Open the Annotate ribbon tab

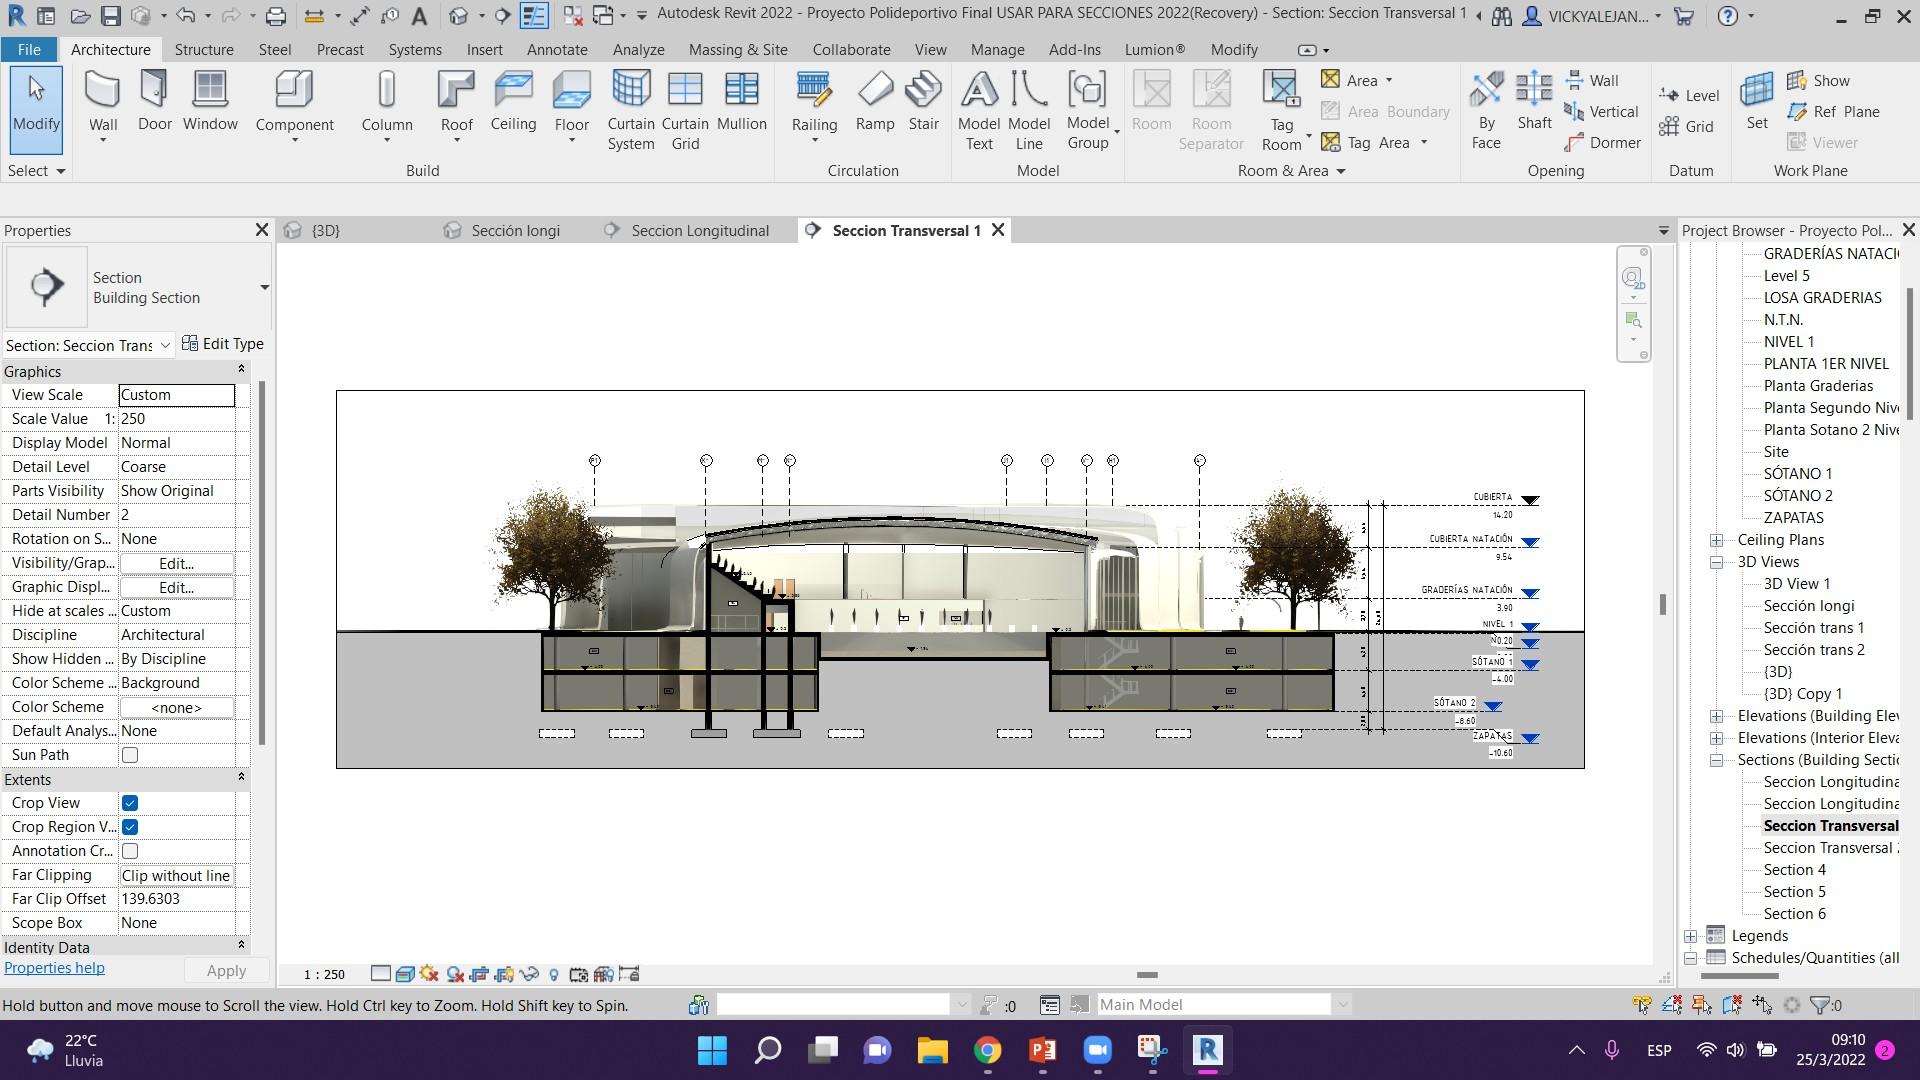tap(557, 49)
